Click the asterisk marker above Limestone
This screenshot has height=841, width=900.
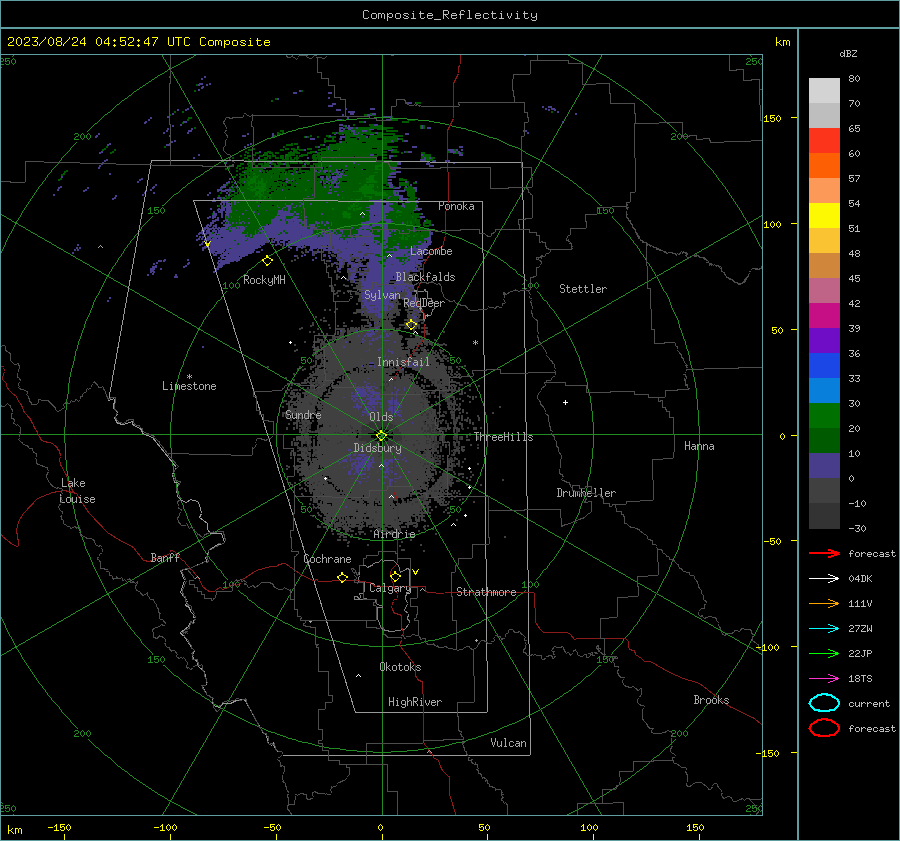click(x=189, y=377)
